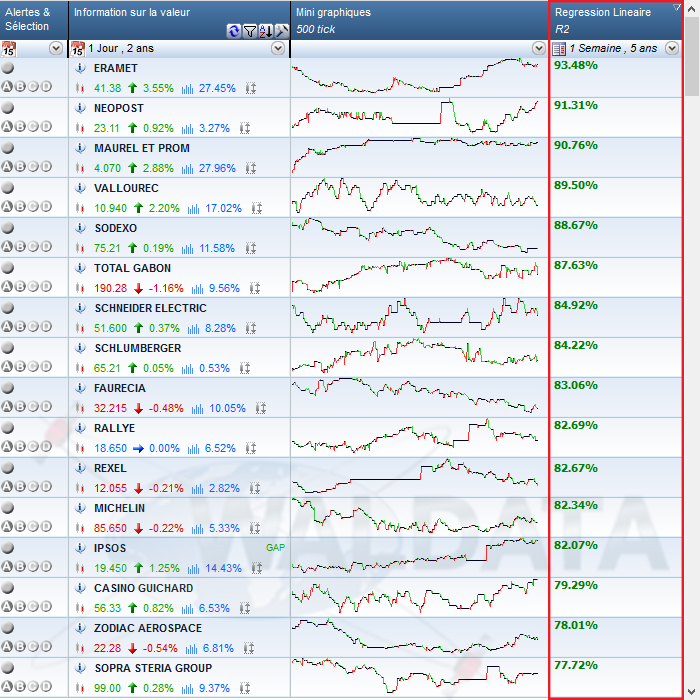Click TOTAL GABON price 190.28
Screen dimensions: 700x700
tap(110, 288)
